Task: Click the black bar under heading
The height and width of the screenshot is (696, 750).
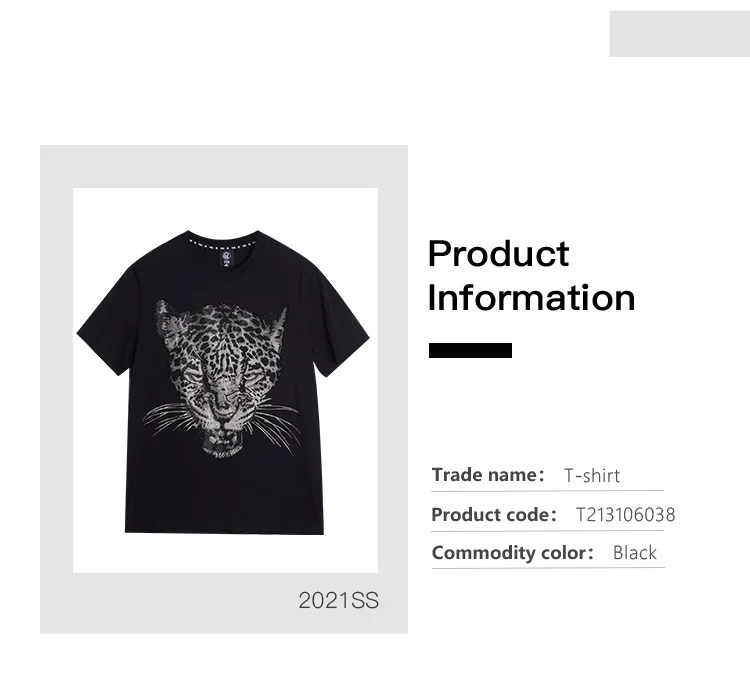Action: (470, 350)
